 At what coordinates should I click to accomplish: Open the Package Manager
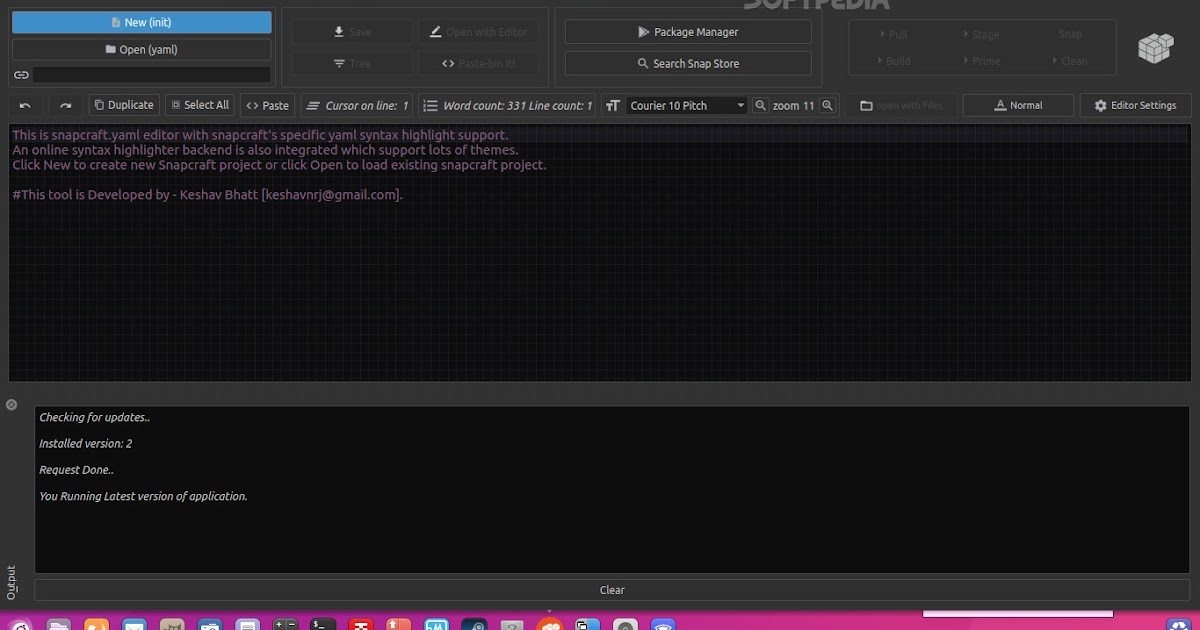[x=688, y=31]
